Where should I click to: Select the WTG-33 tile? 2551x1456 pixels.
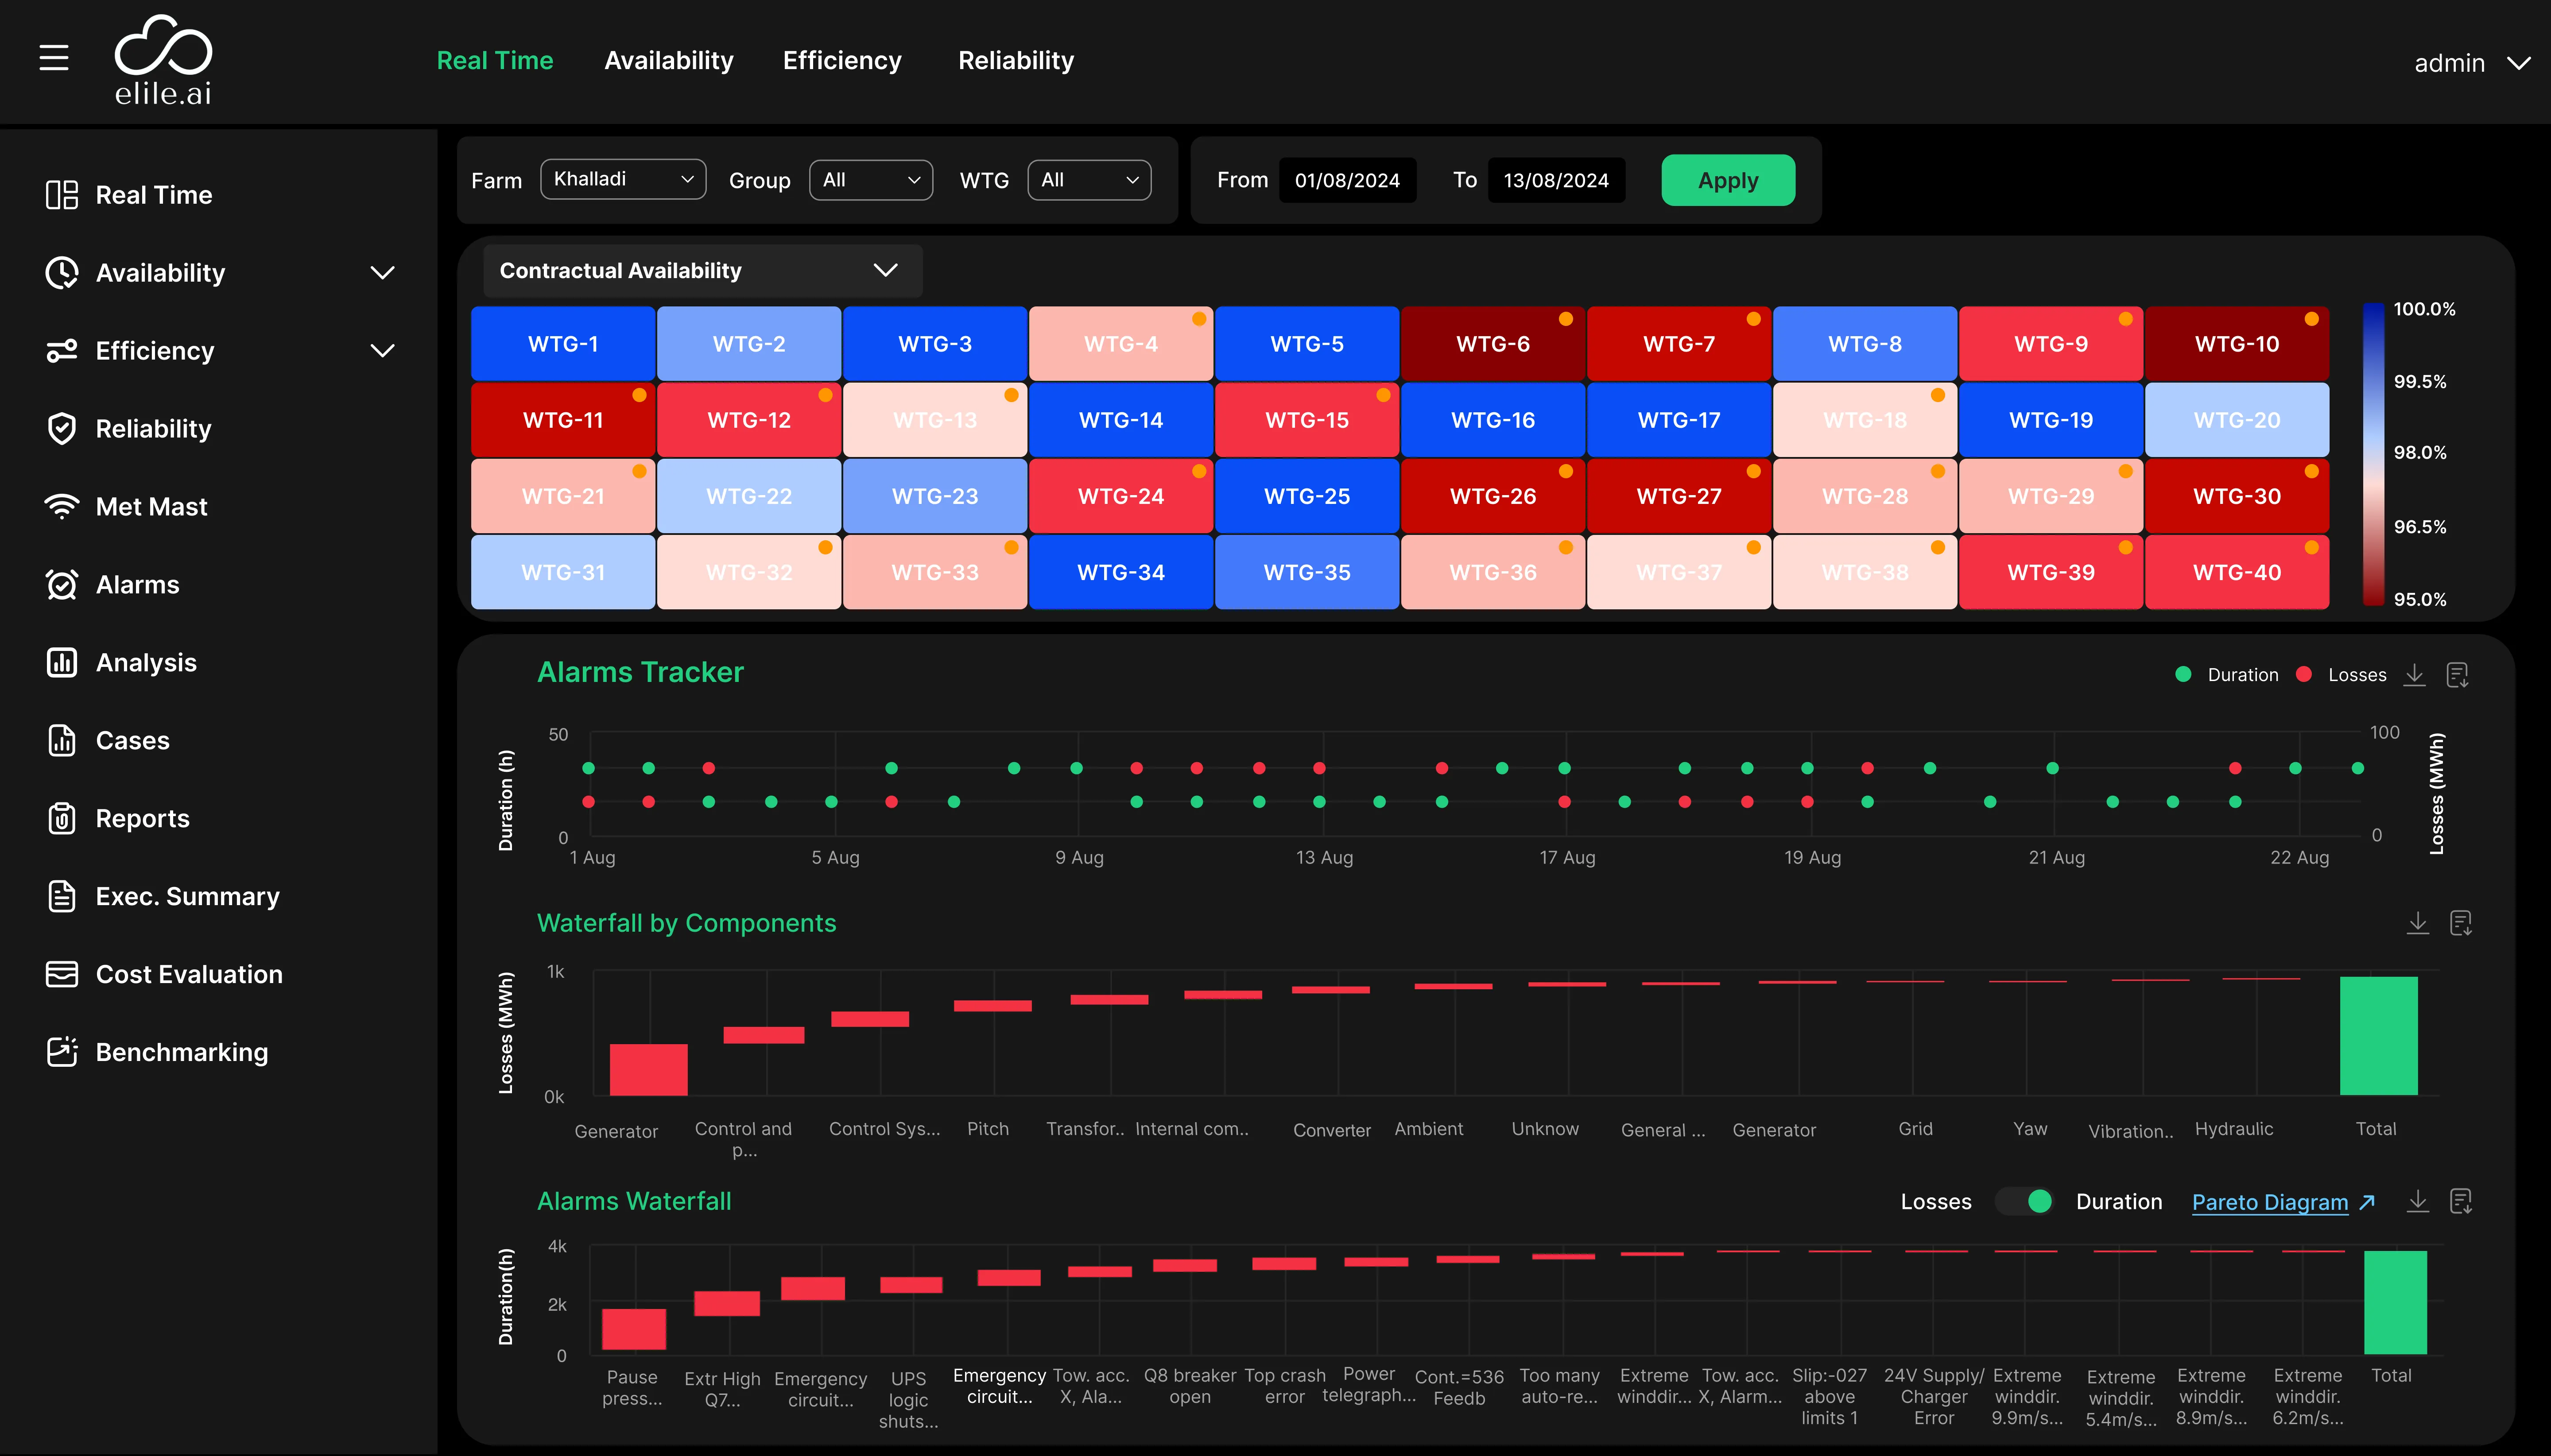click(x=935, y=572)
